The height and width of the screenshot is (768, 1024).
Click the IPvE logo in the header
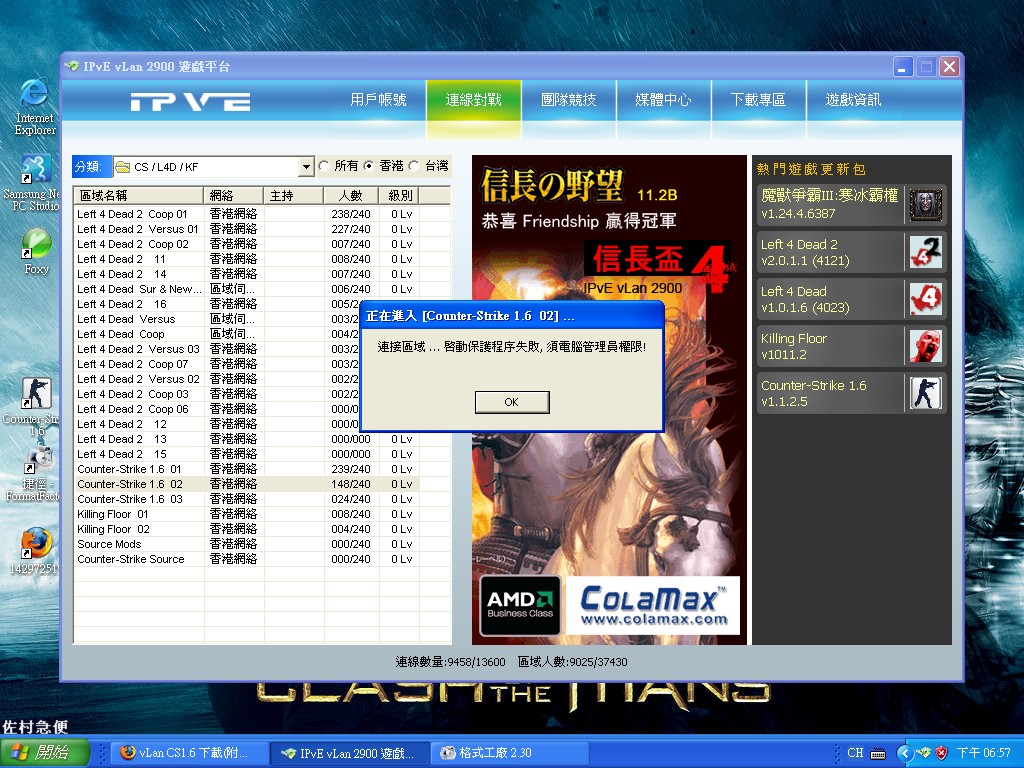point(190,101)
